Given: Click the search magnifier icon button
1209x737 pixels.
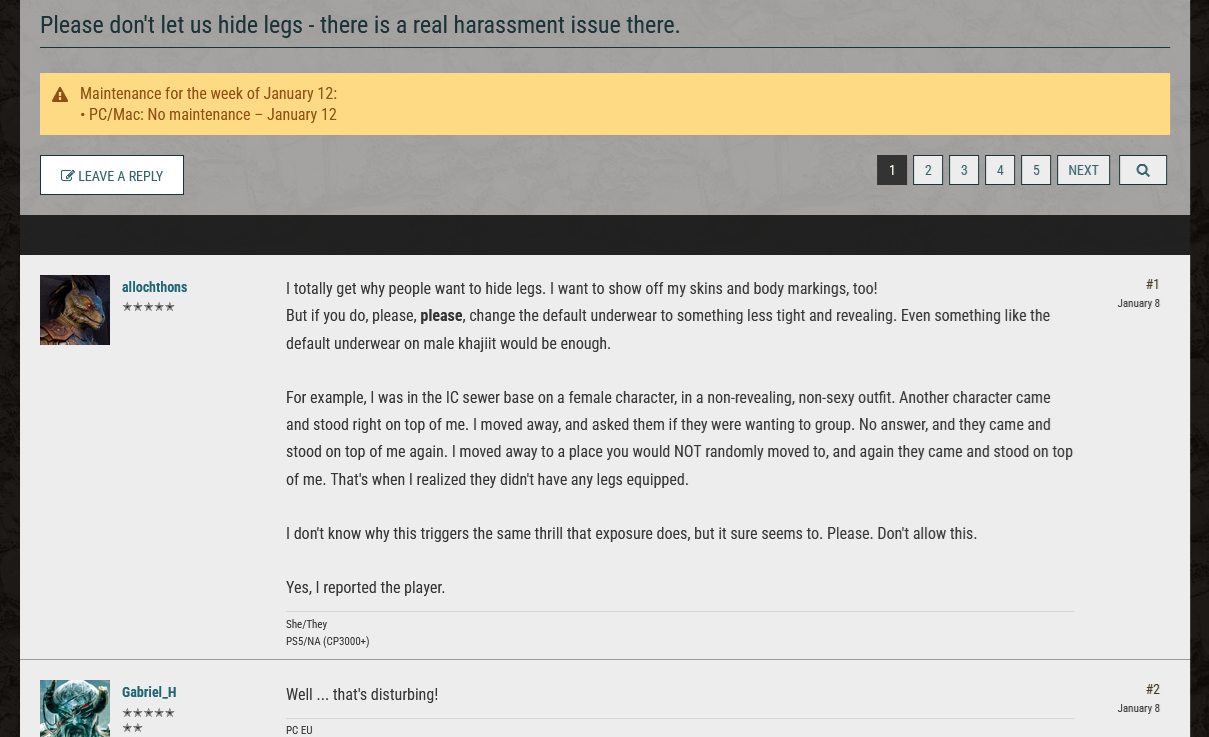Looking at the screenshot, I should 1143,170.
